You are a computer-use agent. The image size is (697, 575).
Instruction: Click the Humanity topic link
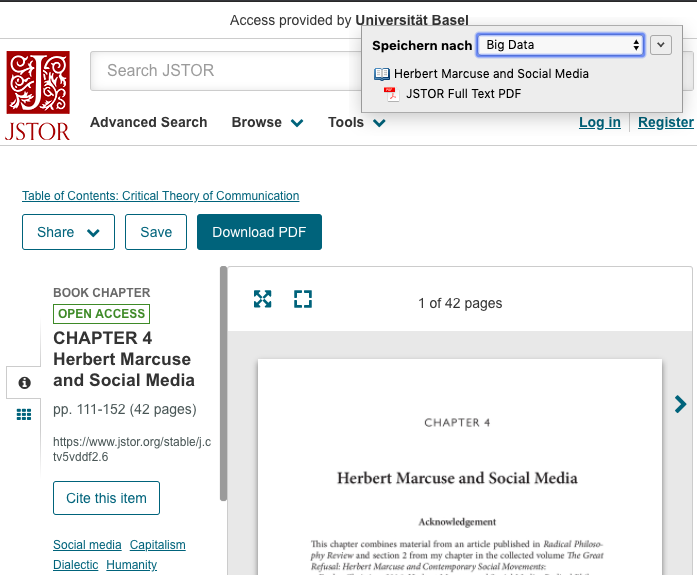[x=132, y=565]
